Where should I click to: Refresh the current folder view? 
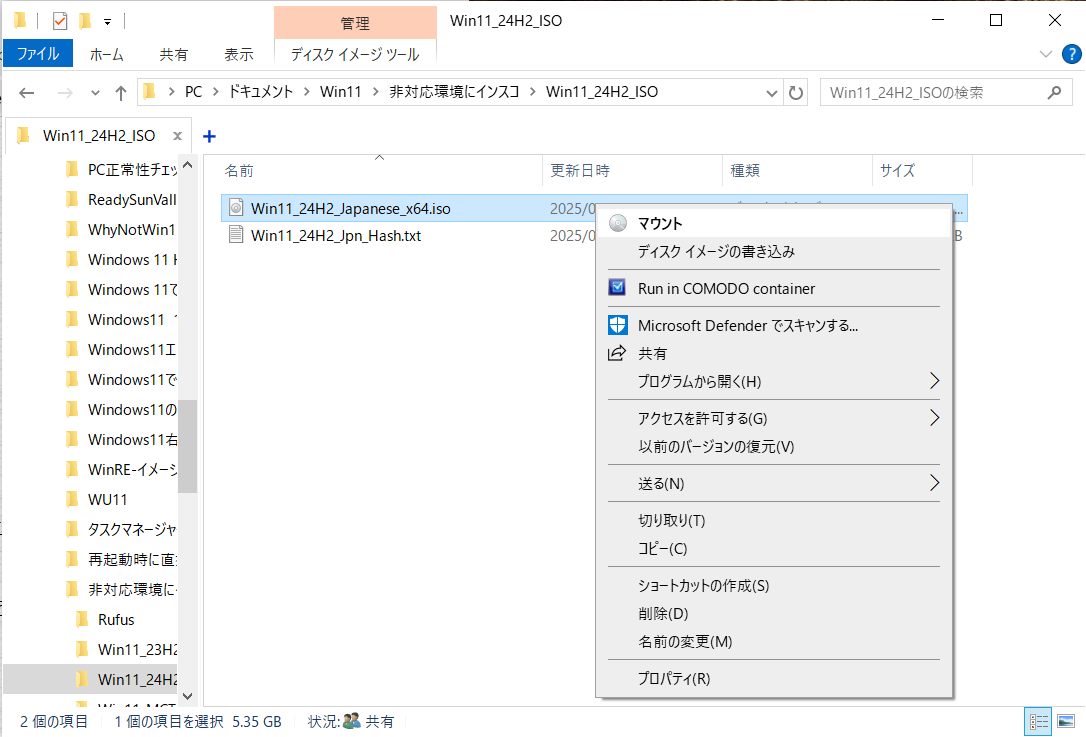[796, 93]
